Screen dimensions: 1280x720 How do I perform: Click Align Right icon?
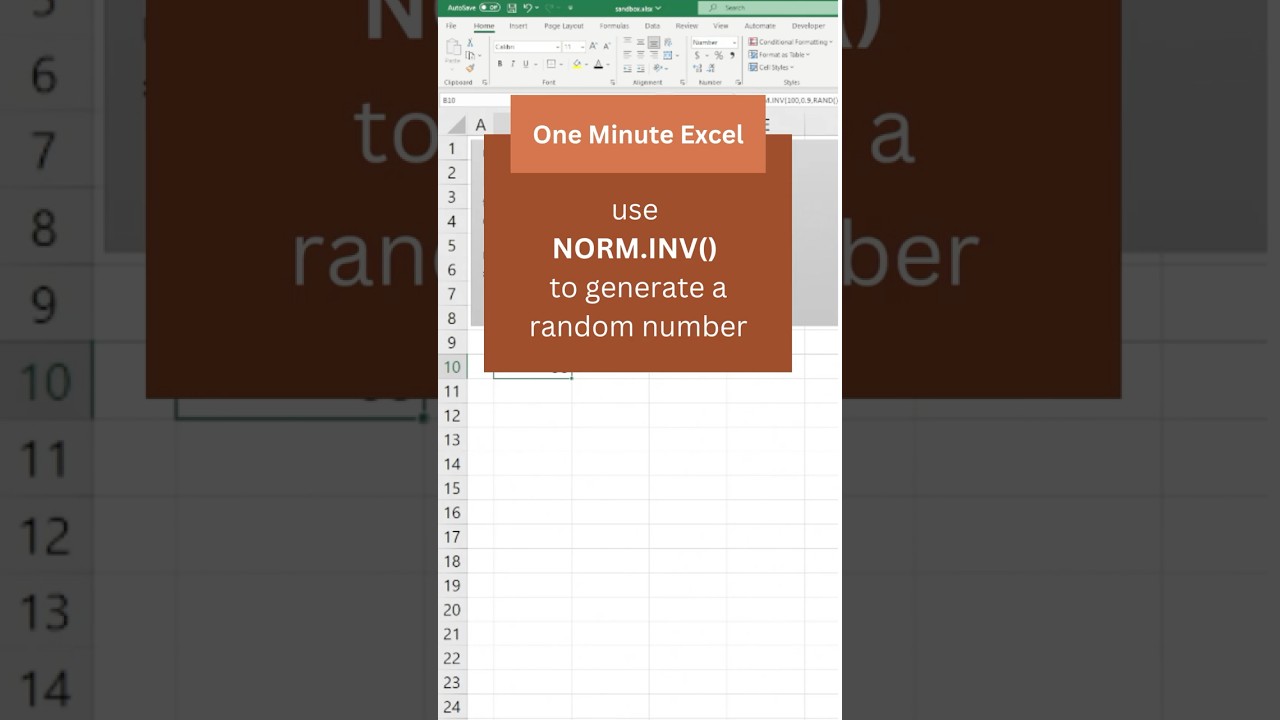pyautogui.click(x=654, y=55)
